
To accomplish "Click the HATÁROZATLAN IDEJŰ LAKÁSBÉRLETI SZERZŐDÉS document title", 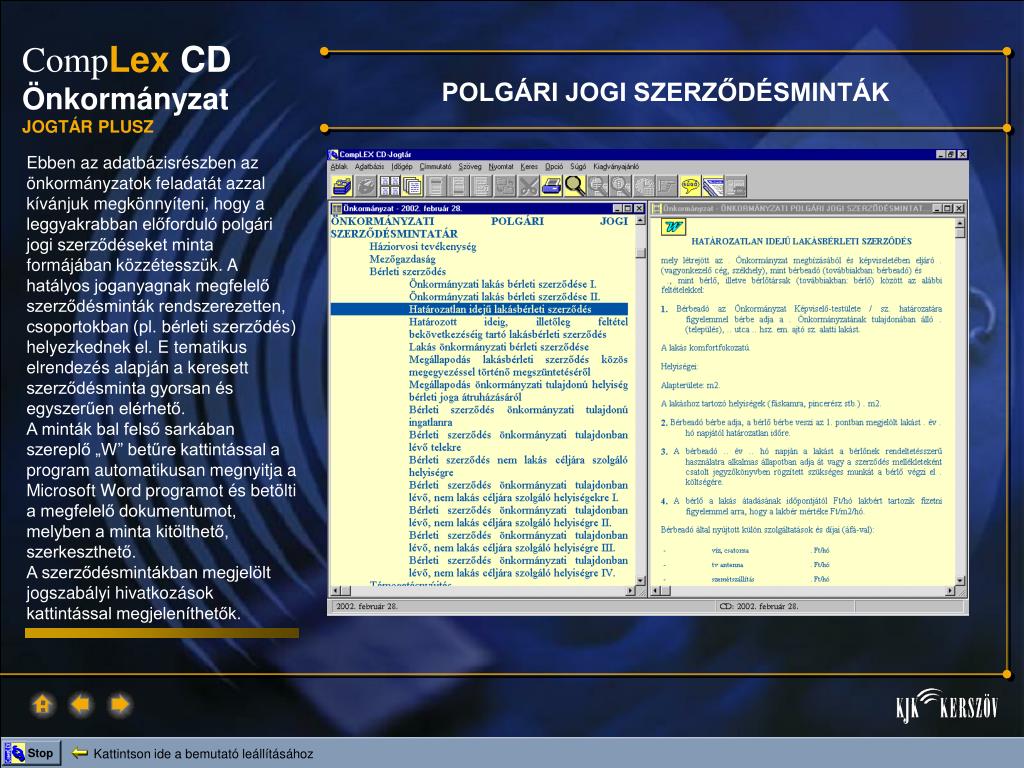I will click(x=801, y=241).
